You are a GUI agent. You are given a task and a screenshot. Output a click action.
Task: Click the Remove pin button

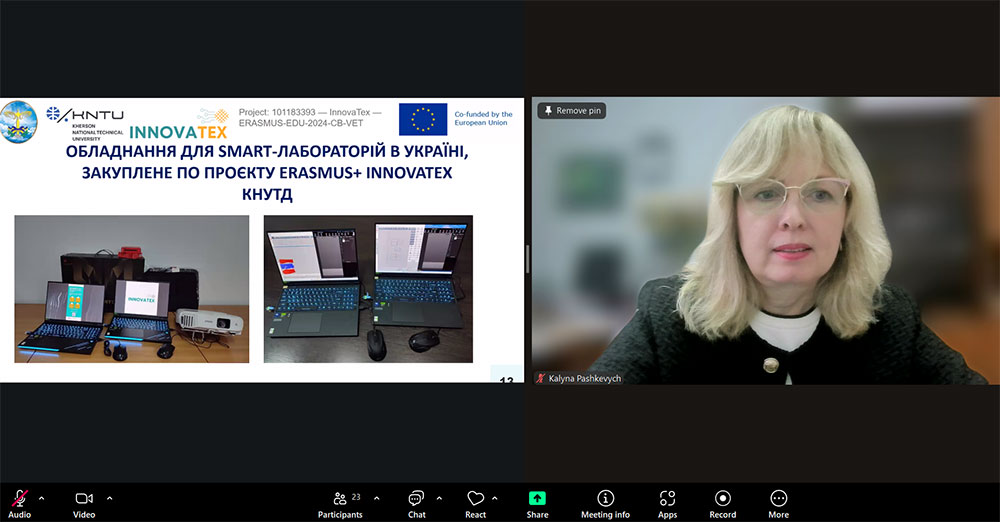(572, 110)
